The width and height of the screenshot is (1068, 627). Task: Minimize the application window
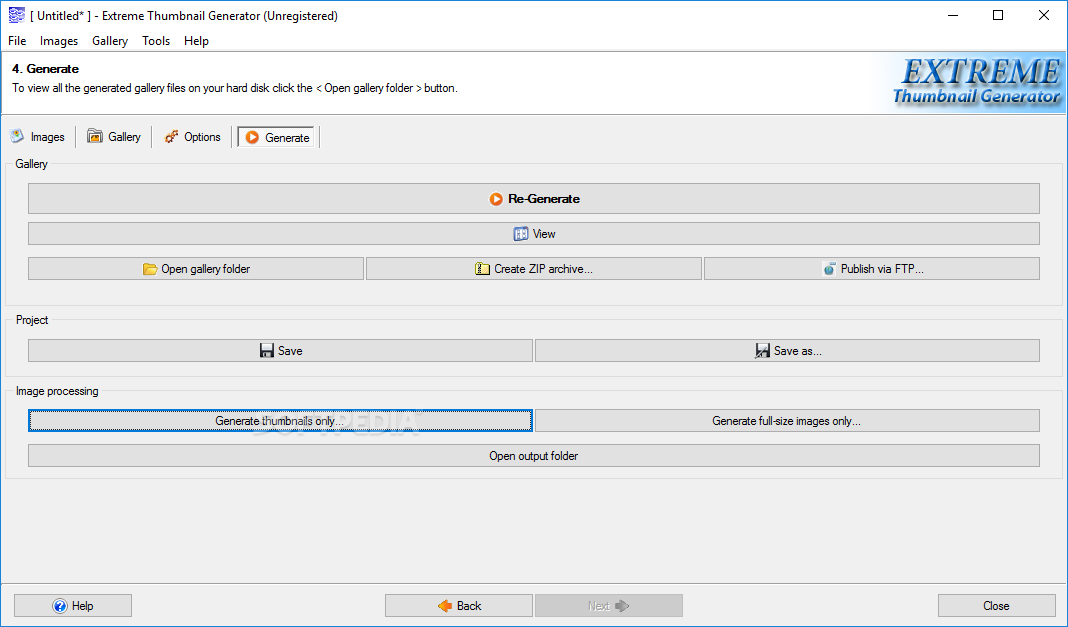coord(953,15)
